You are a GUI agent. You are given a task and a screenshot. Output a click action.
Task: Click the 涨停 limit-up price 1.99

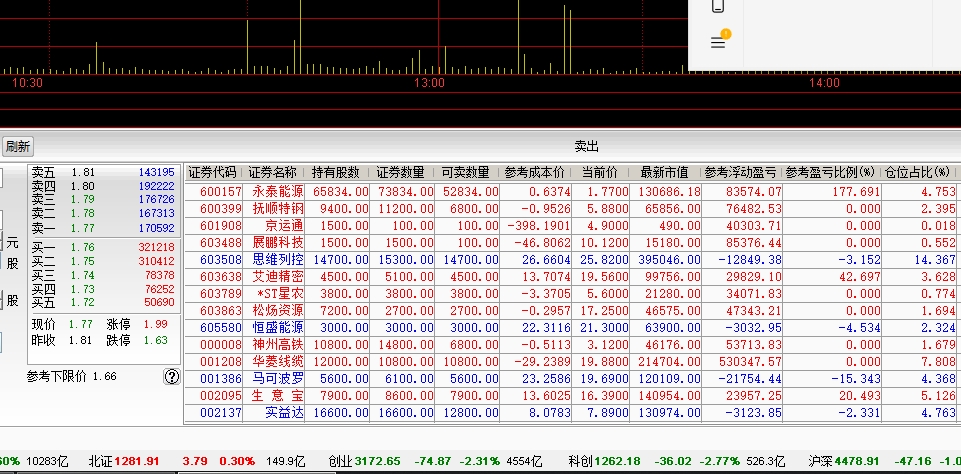click(156, 324)
